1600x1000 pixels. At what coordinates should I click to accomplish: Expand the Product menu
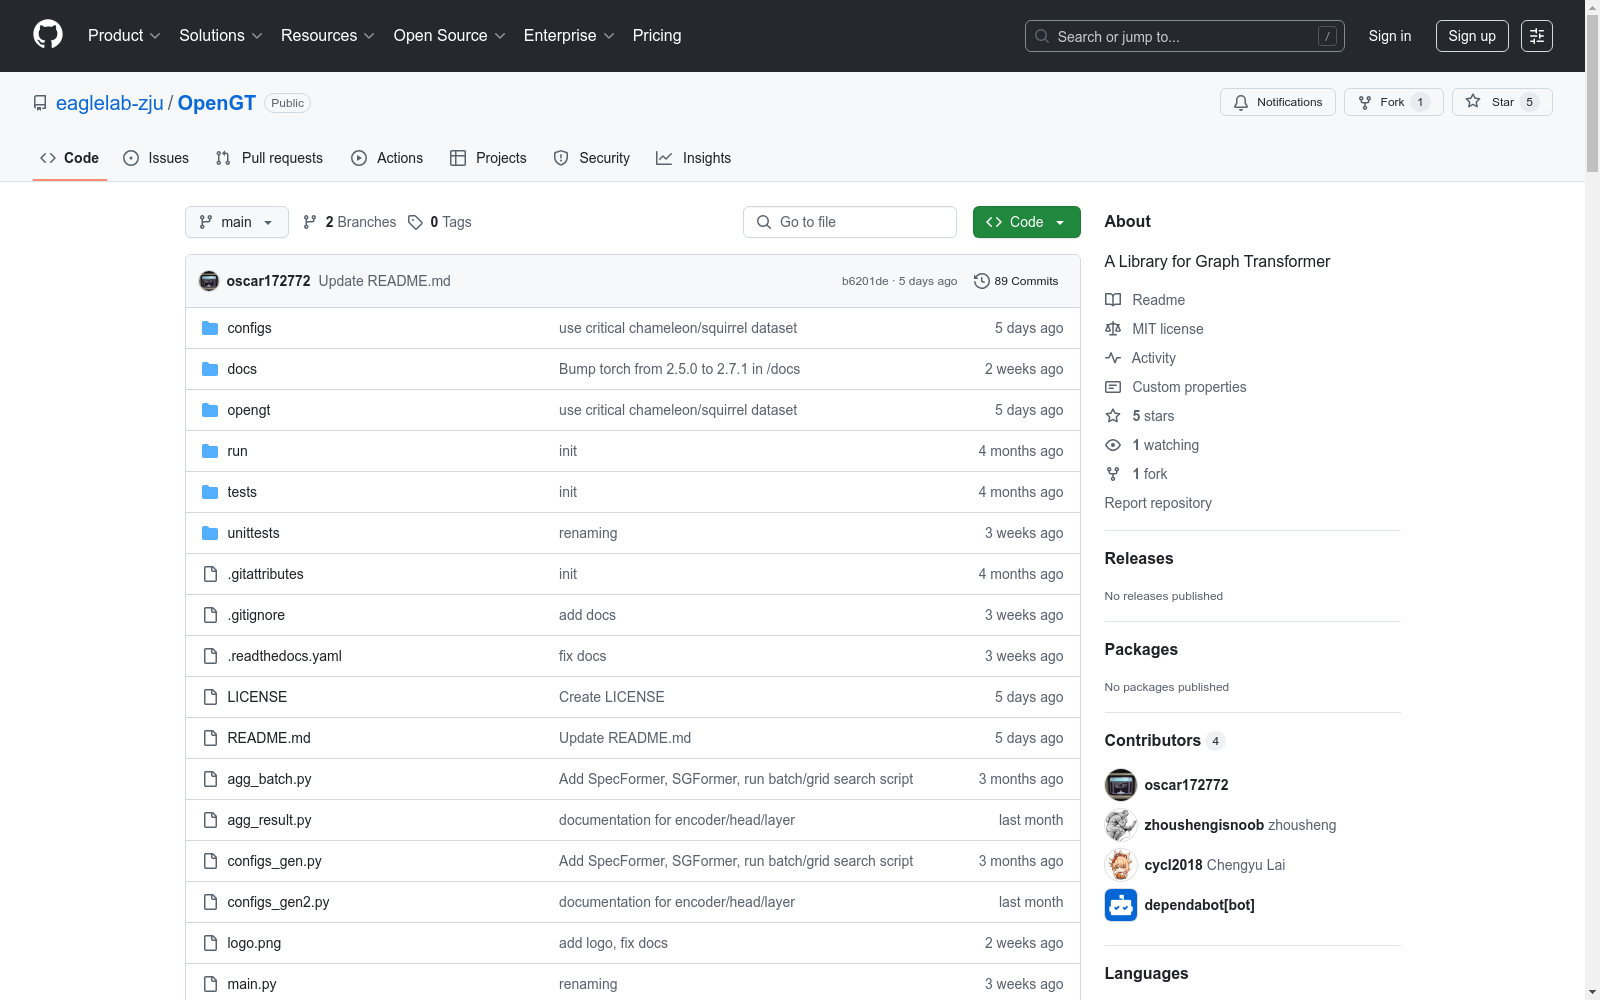click(x=124, y=36)
